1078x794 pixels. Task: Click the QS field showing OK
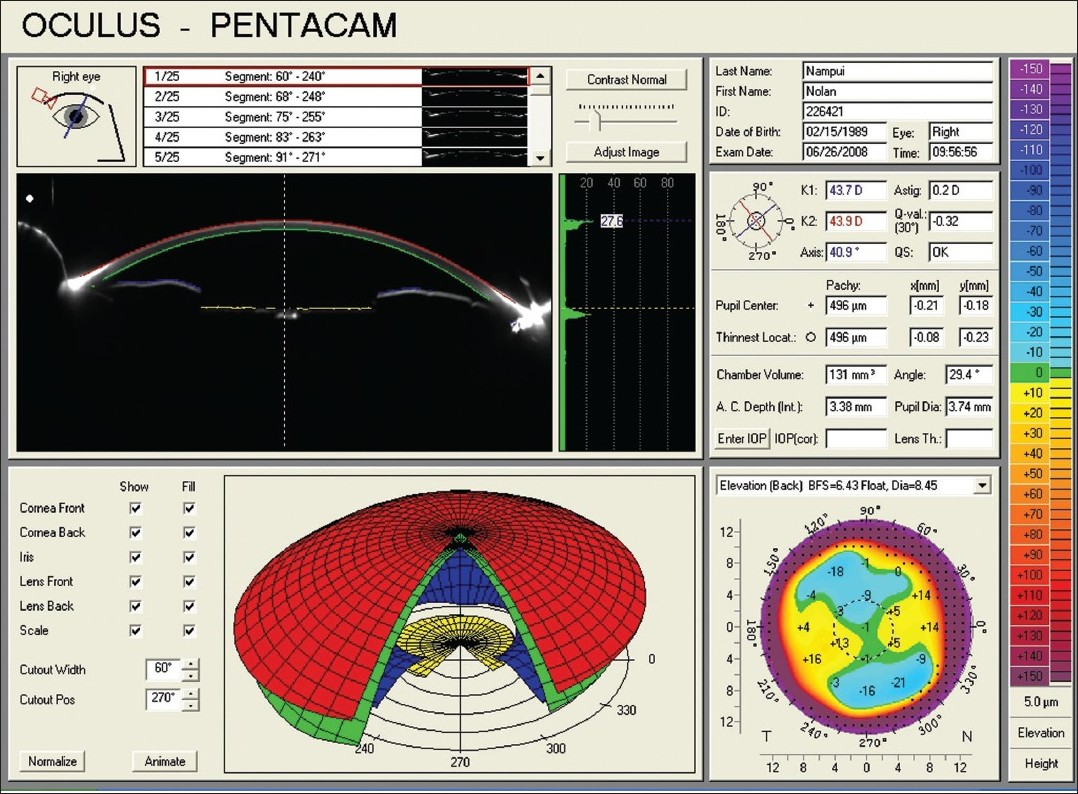(961, 252)
